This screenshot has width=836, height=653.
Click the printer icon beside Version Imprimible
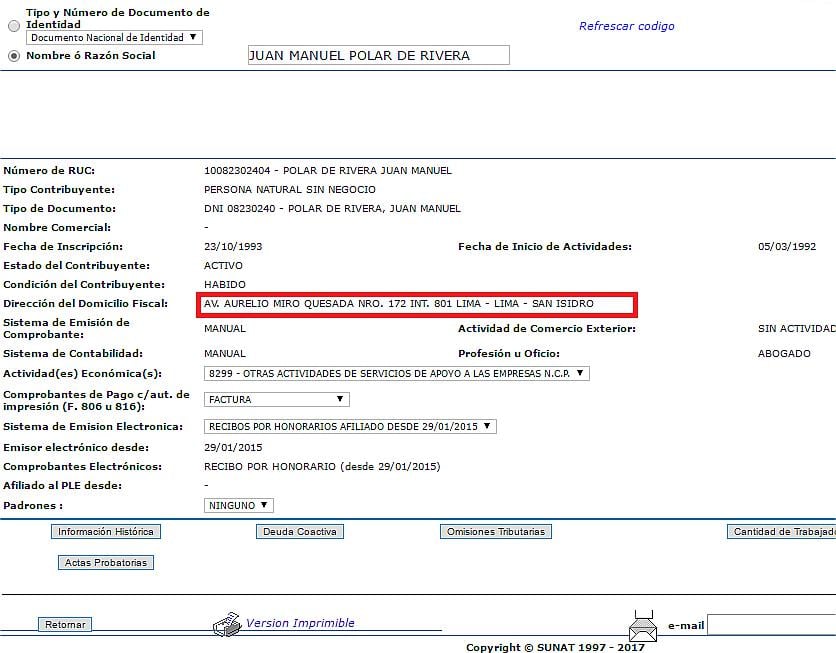(227, 624)
